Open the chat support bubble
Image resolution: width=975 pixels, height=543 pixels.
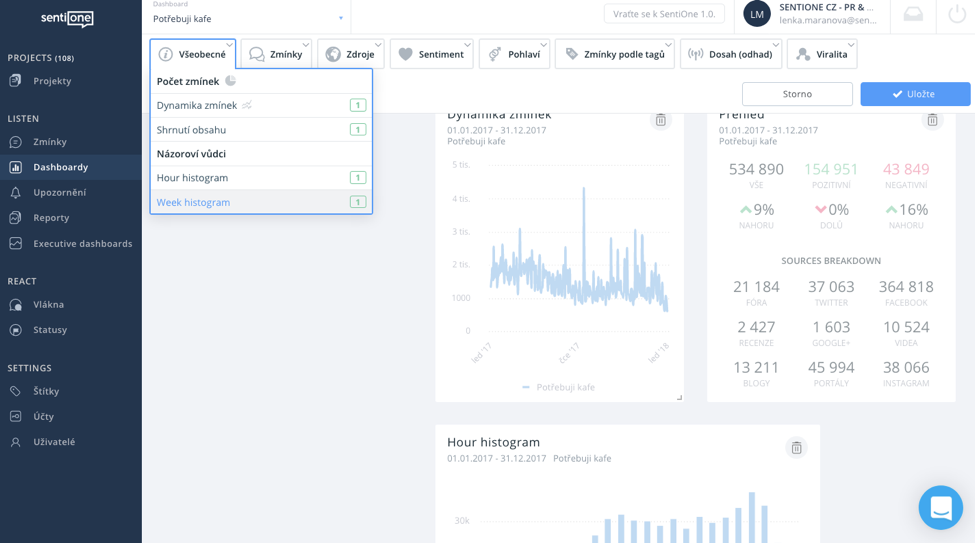click(x=940, y=508)
